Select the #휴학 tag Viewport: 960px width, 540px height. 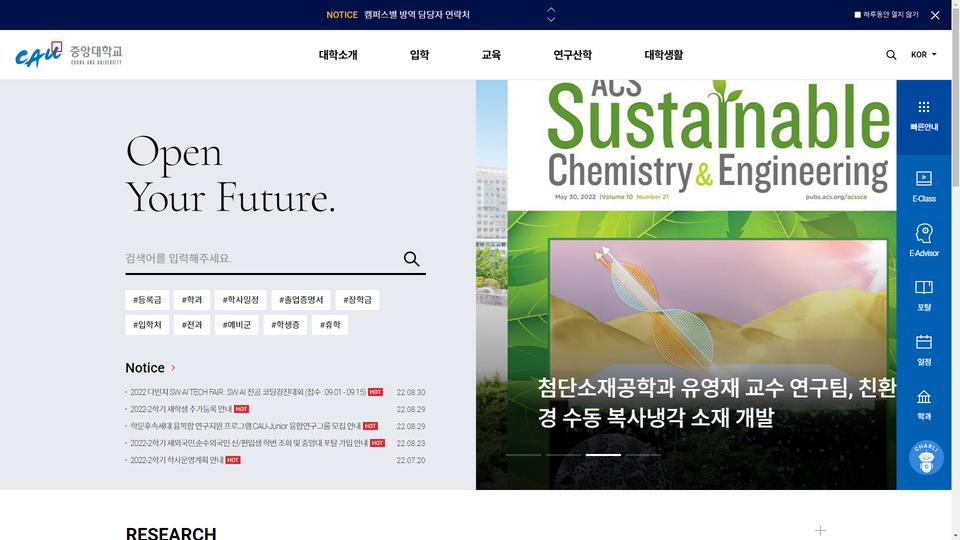coord(330,325)
